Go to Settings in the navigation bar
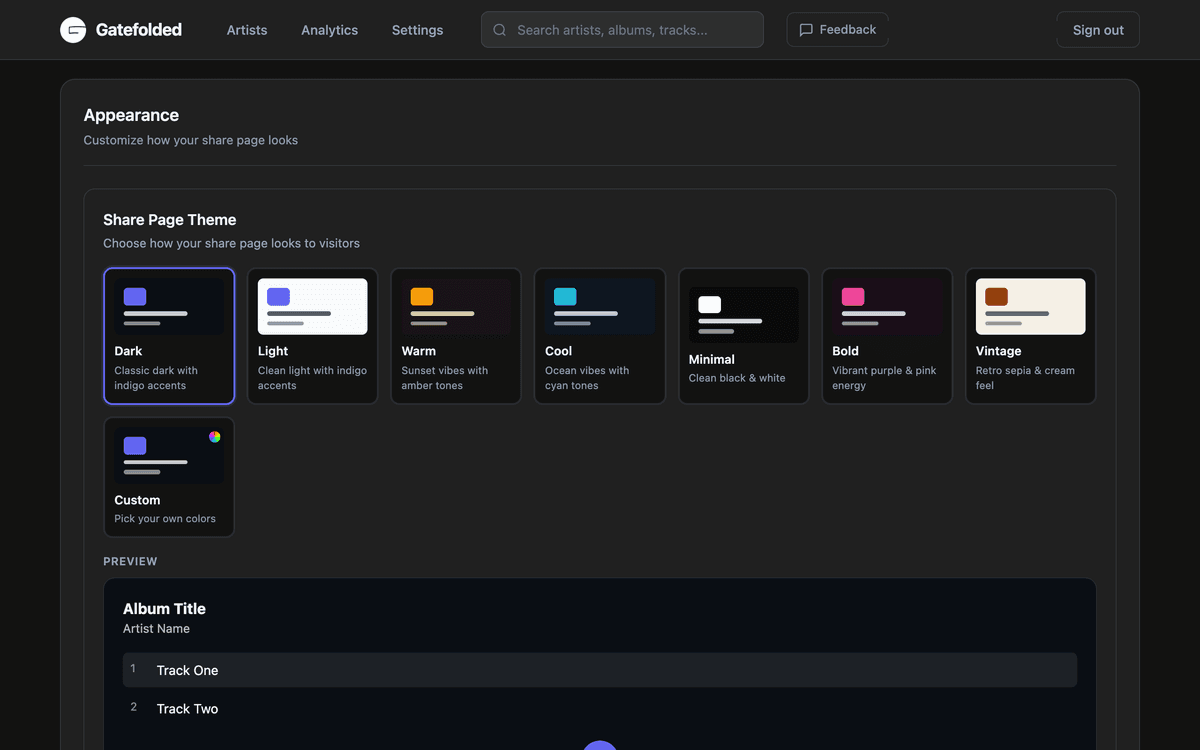Viewport: 1200px width, 750px height. point(417,30)
